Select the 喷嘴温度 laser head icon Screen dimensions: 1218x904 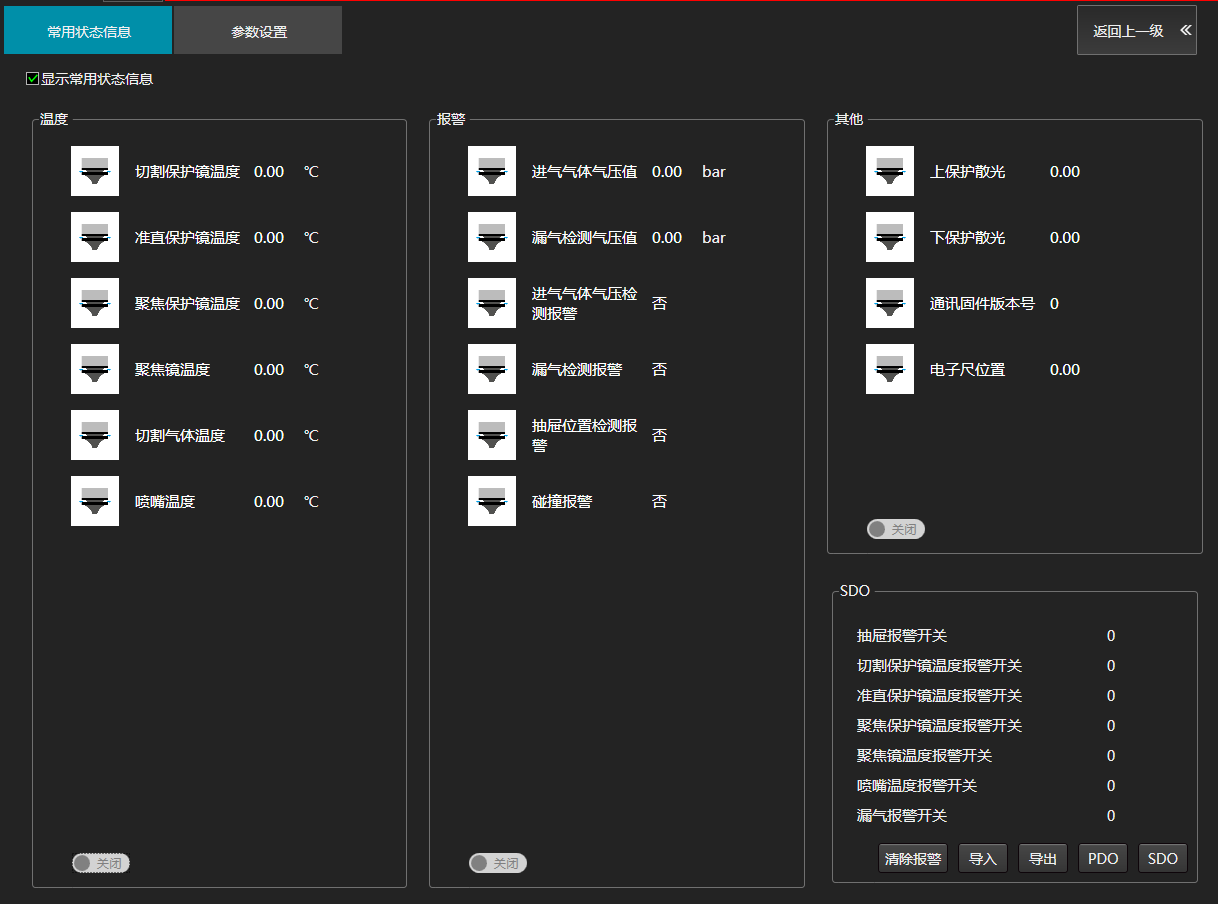[95, 501]
